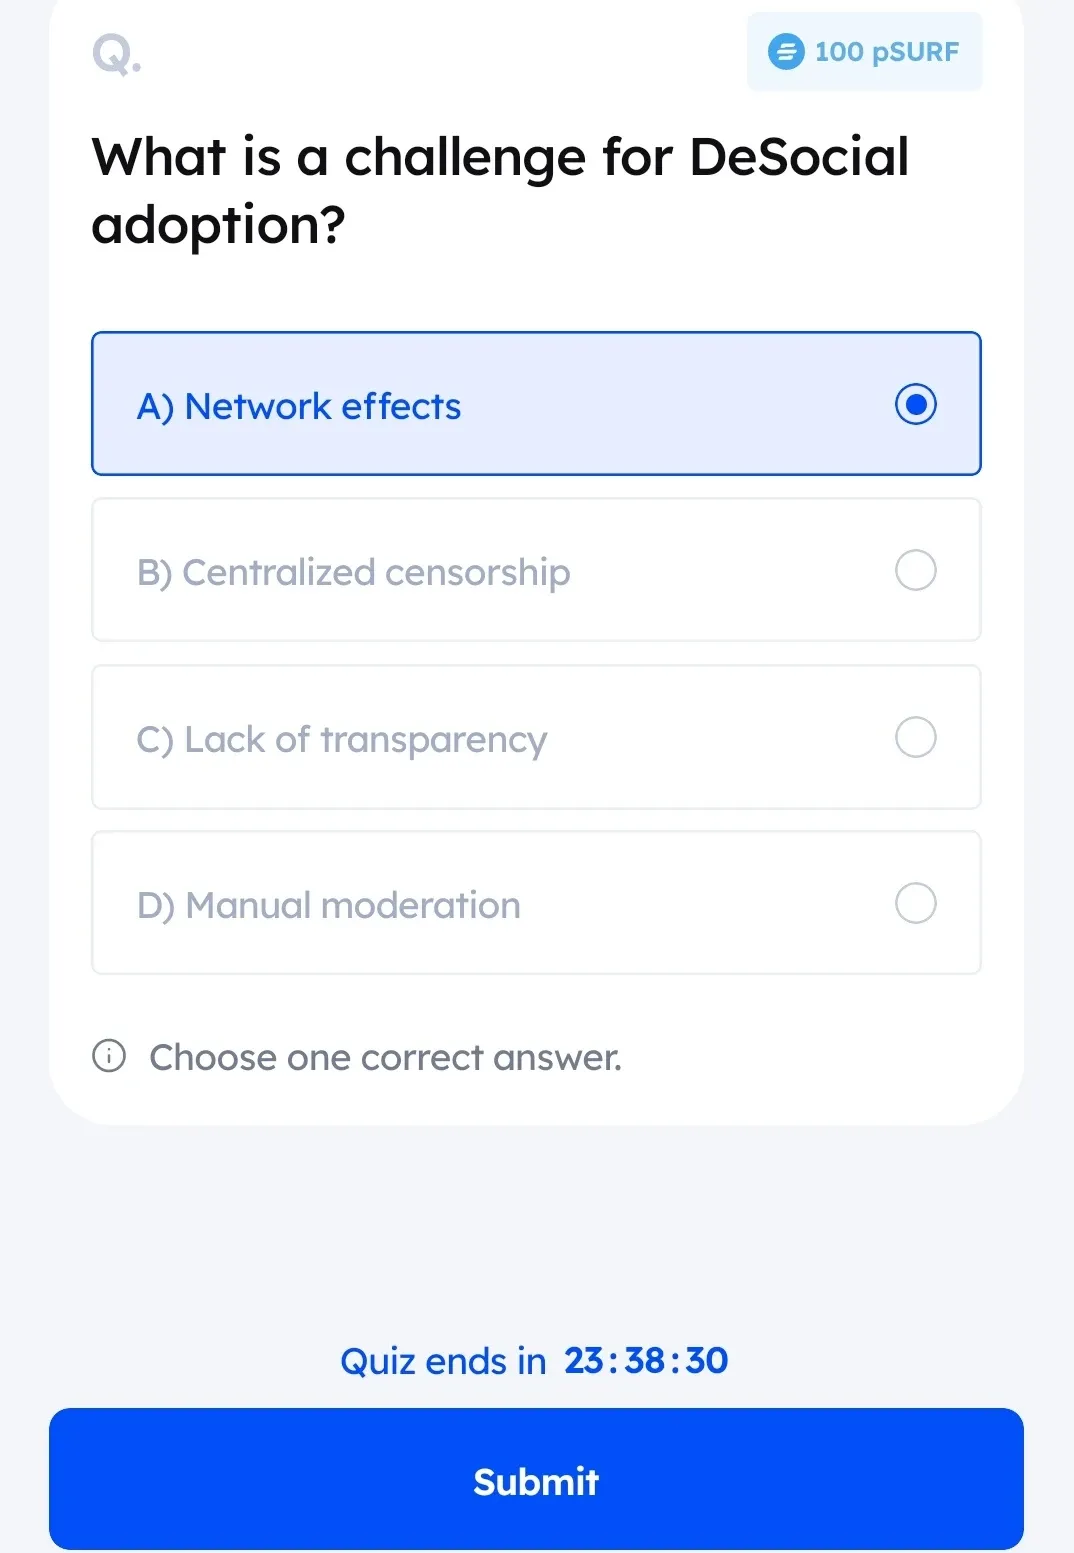Click the info icon beside the answer hint
1074x1553 pixels.
pos(109,1056)
